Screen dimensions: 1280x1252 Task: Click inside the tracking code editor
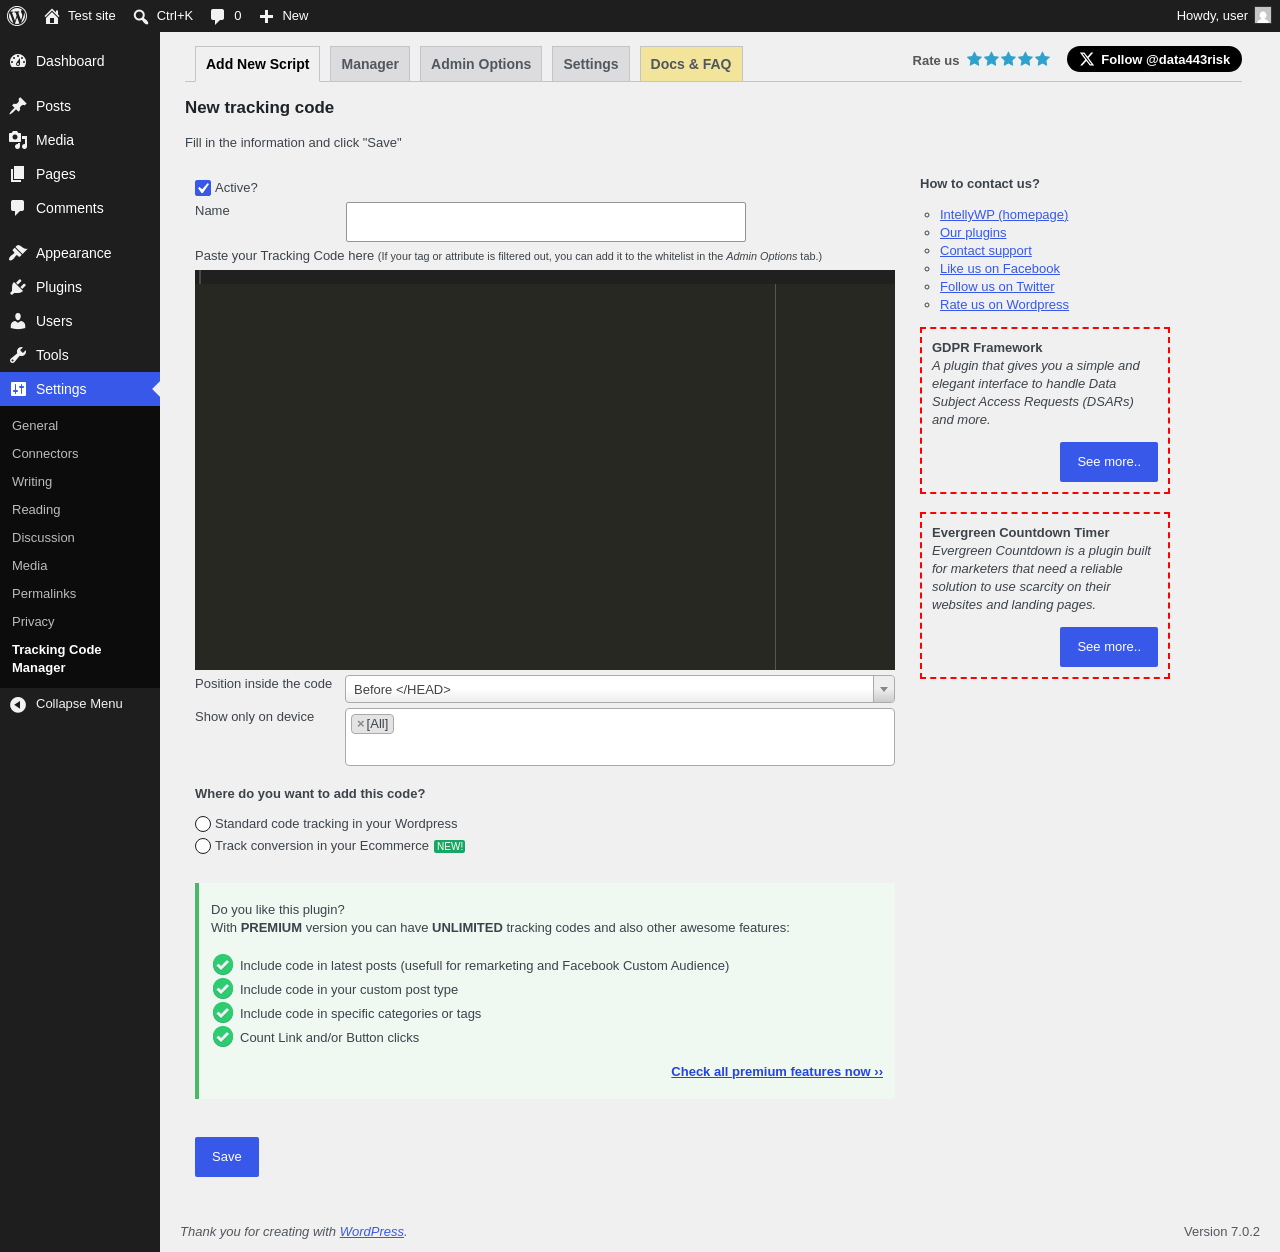tap(545, 470)
